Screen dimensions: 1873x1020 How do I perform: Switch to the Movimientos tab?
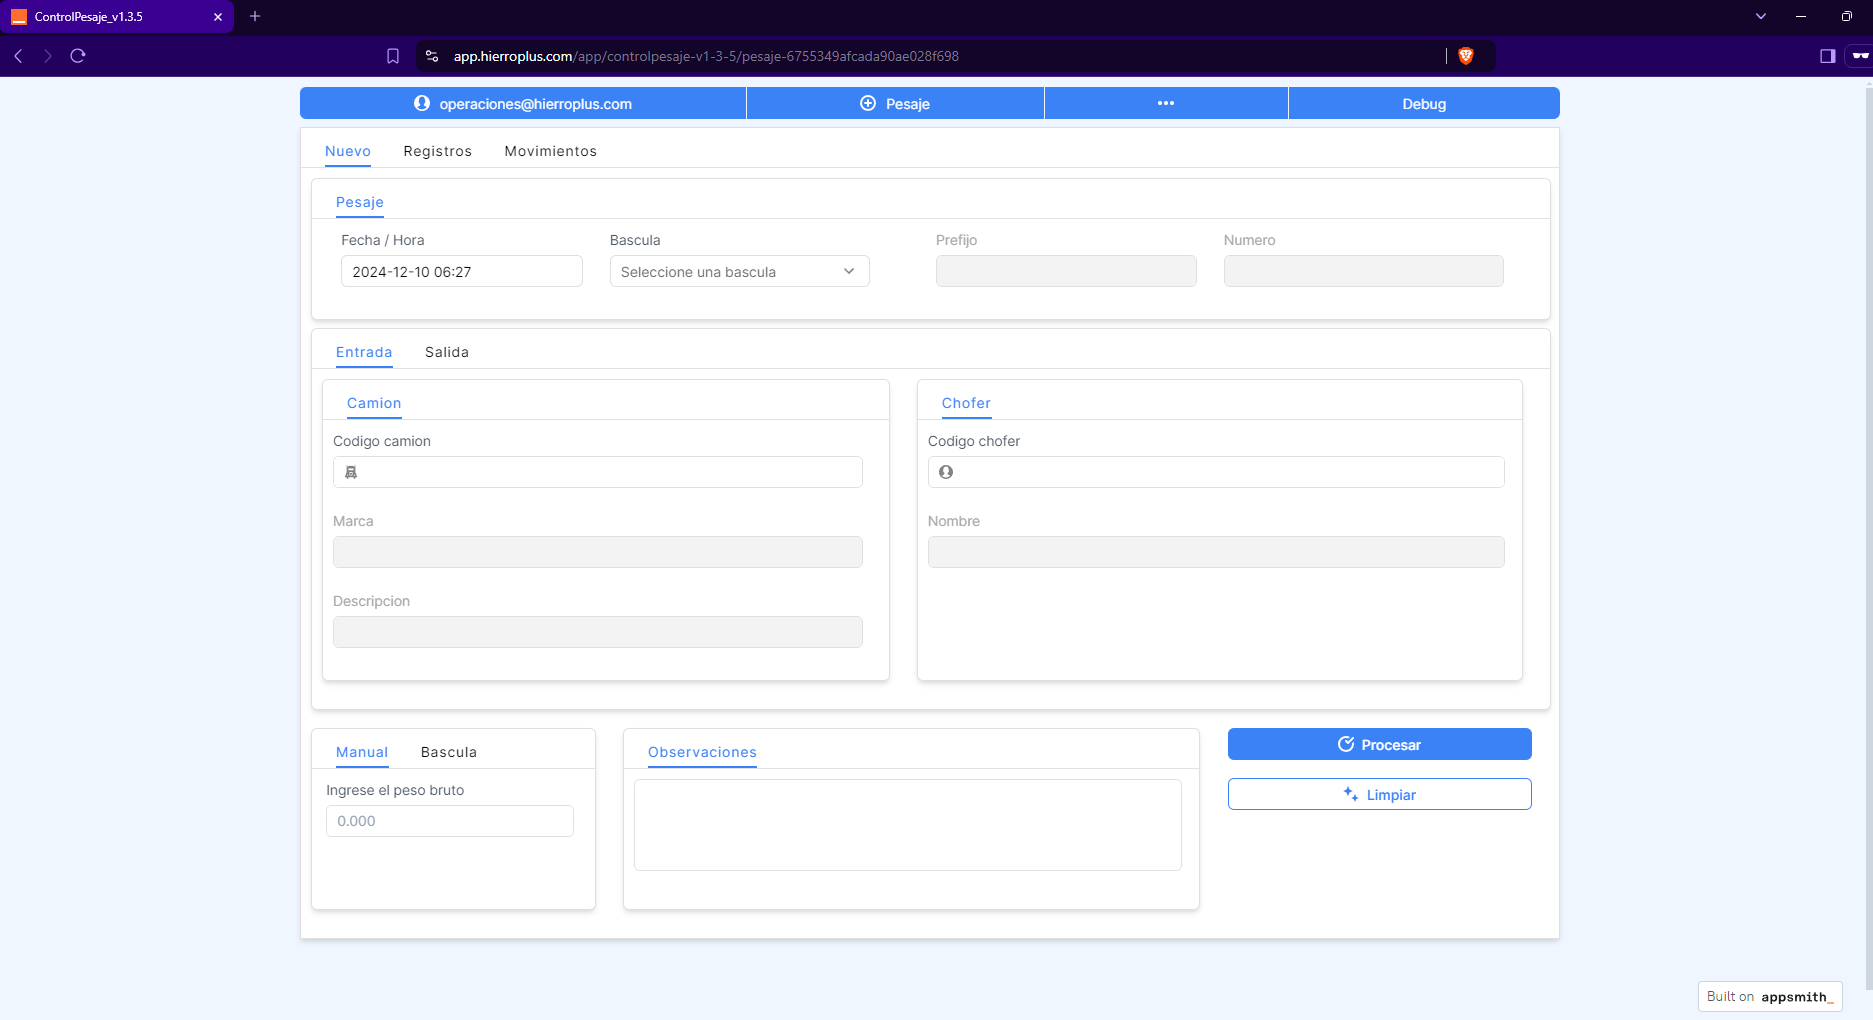(x=550, y=151)
